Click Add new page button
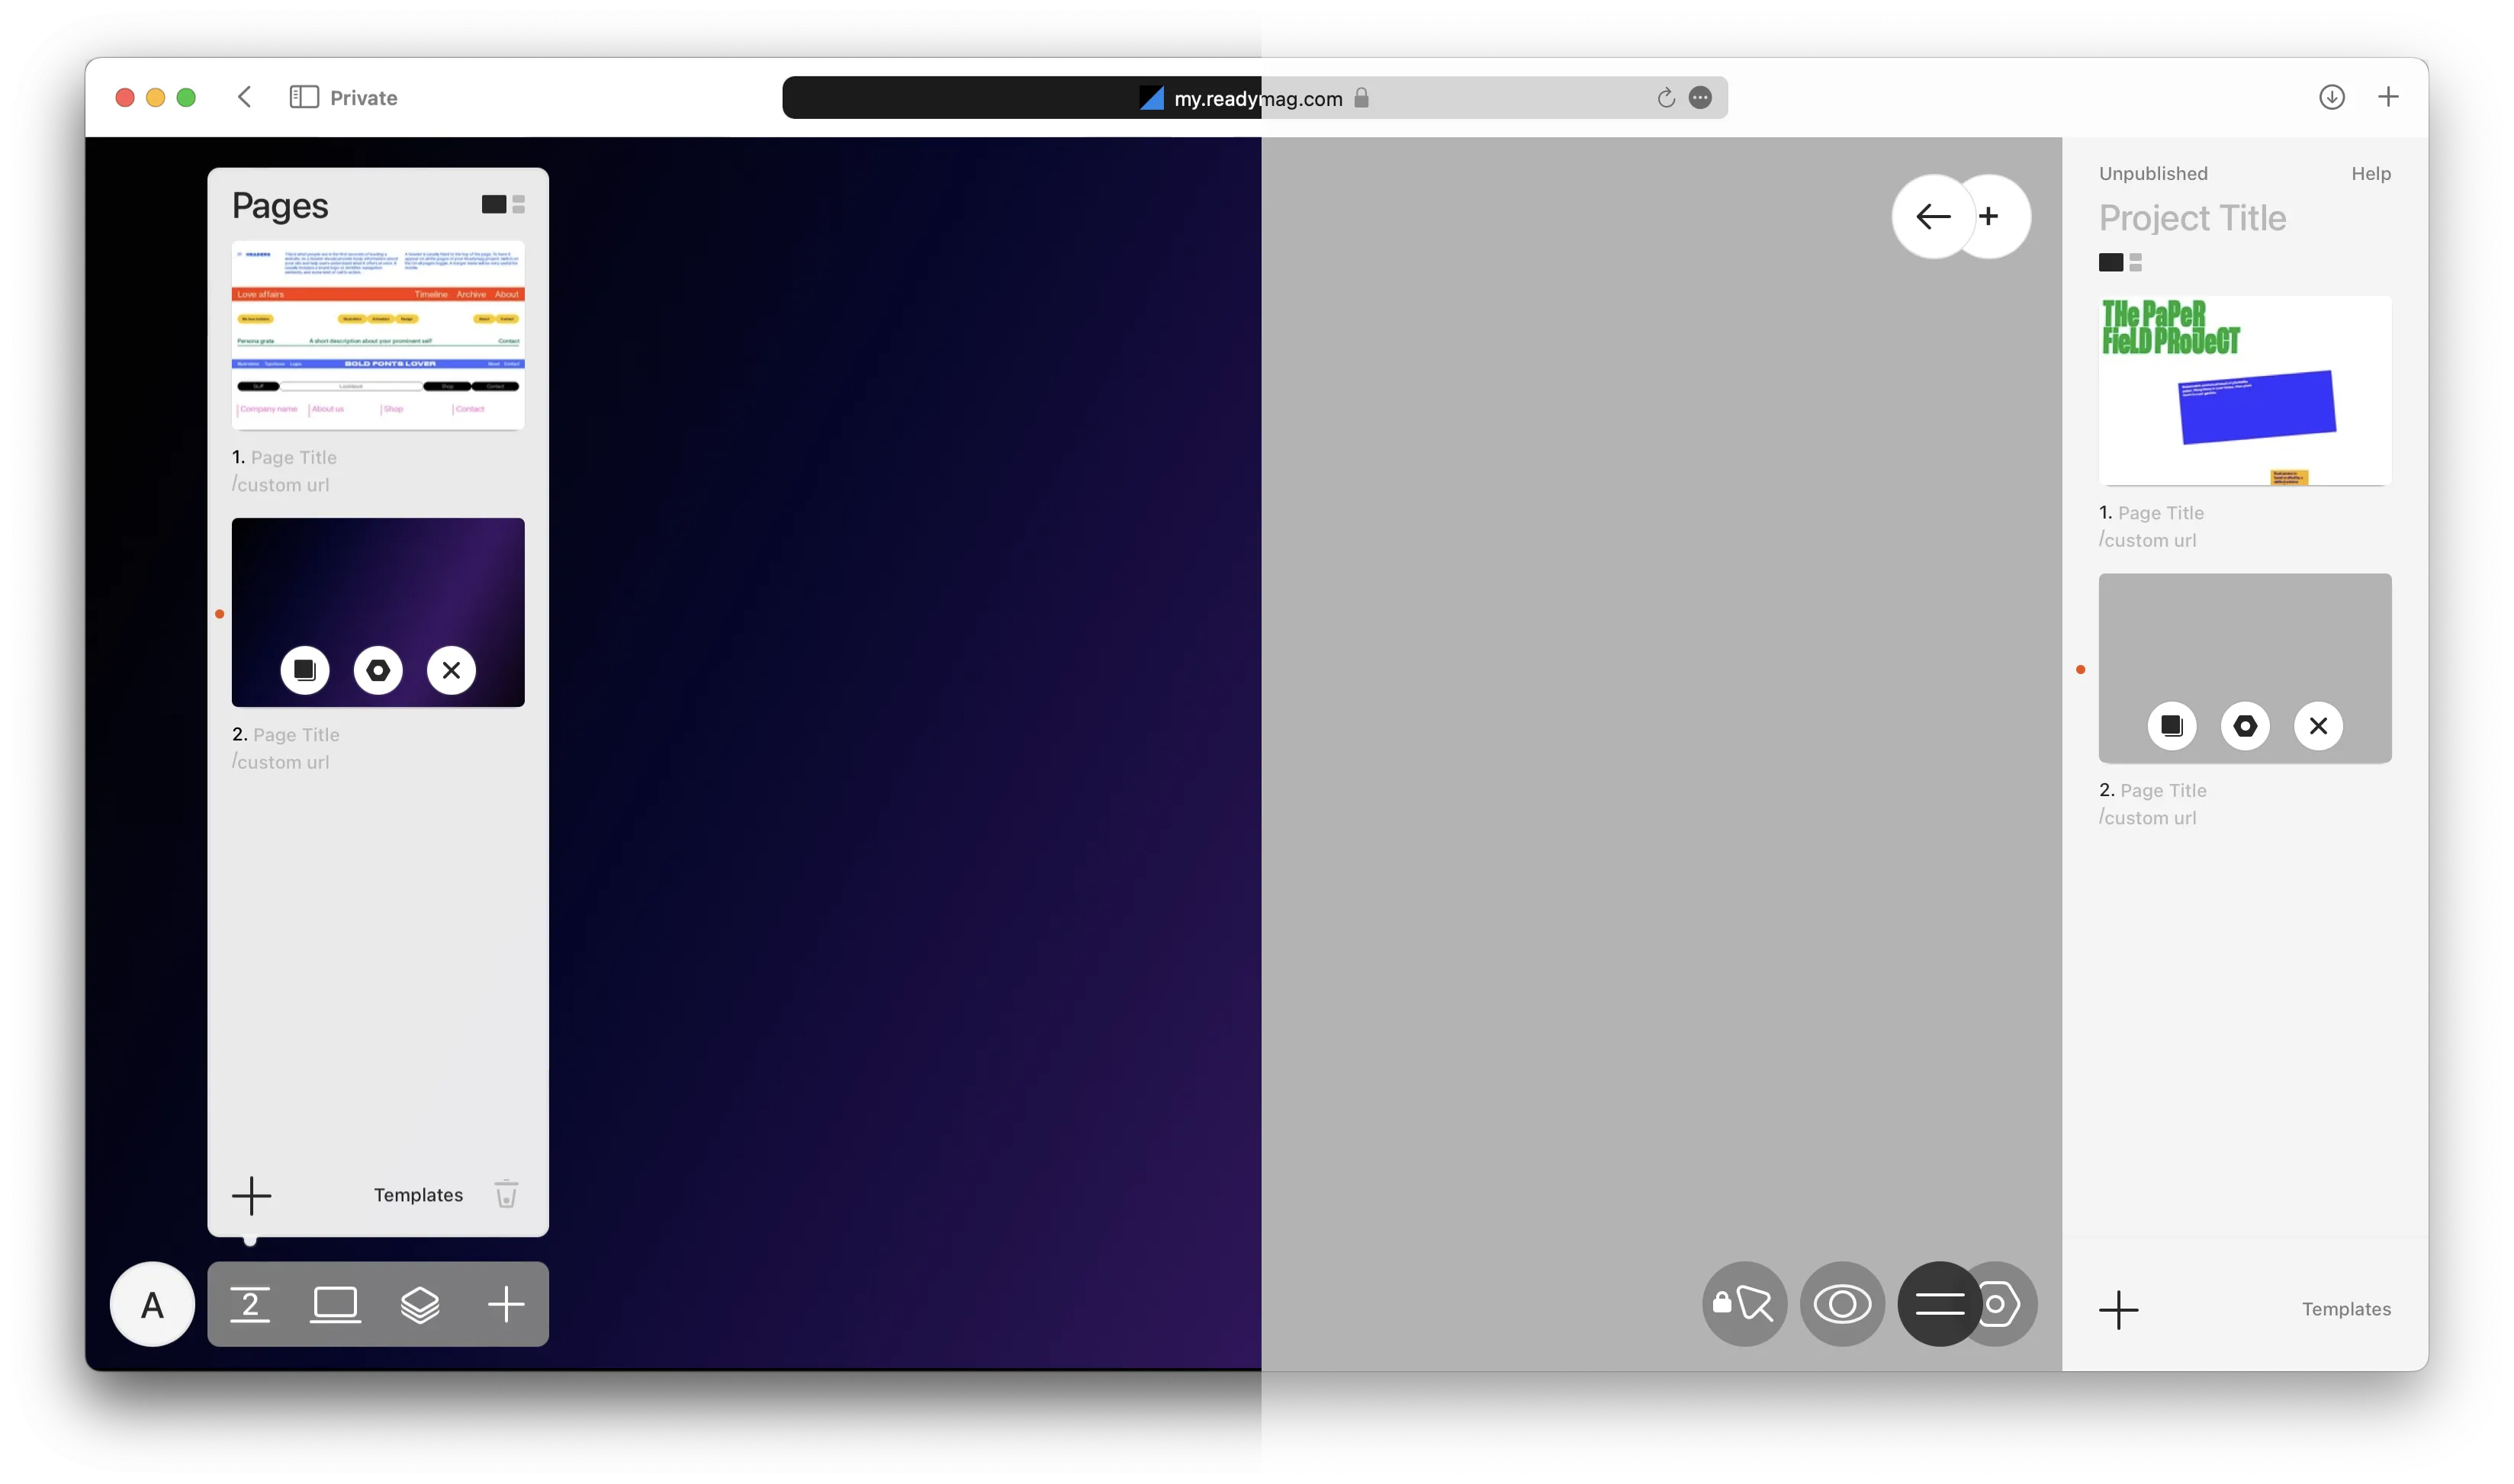Image resolution: width=2514 pixels, height=1484 pixels. point(249,1194)
